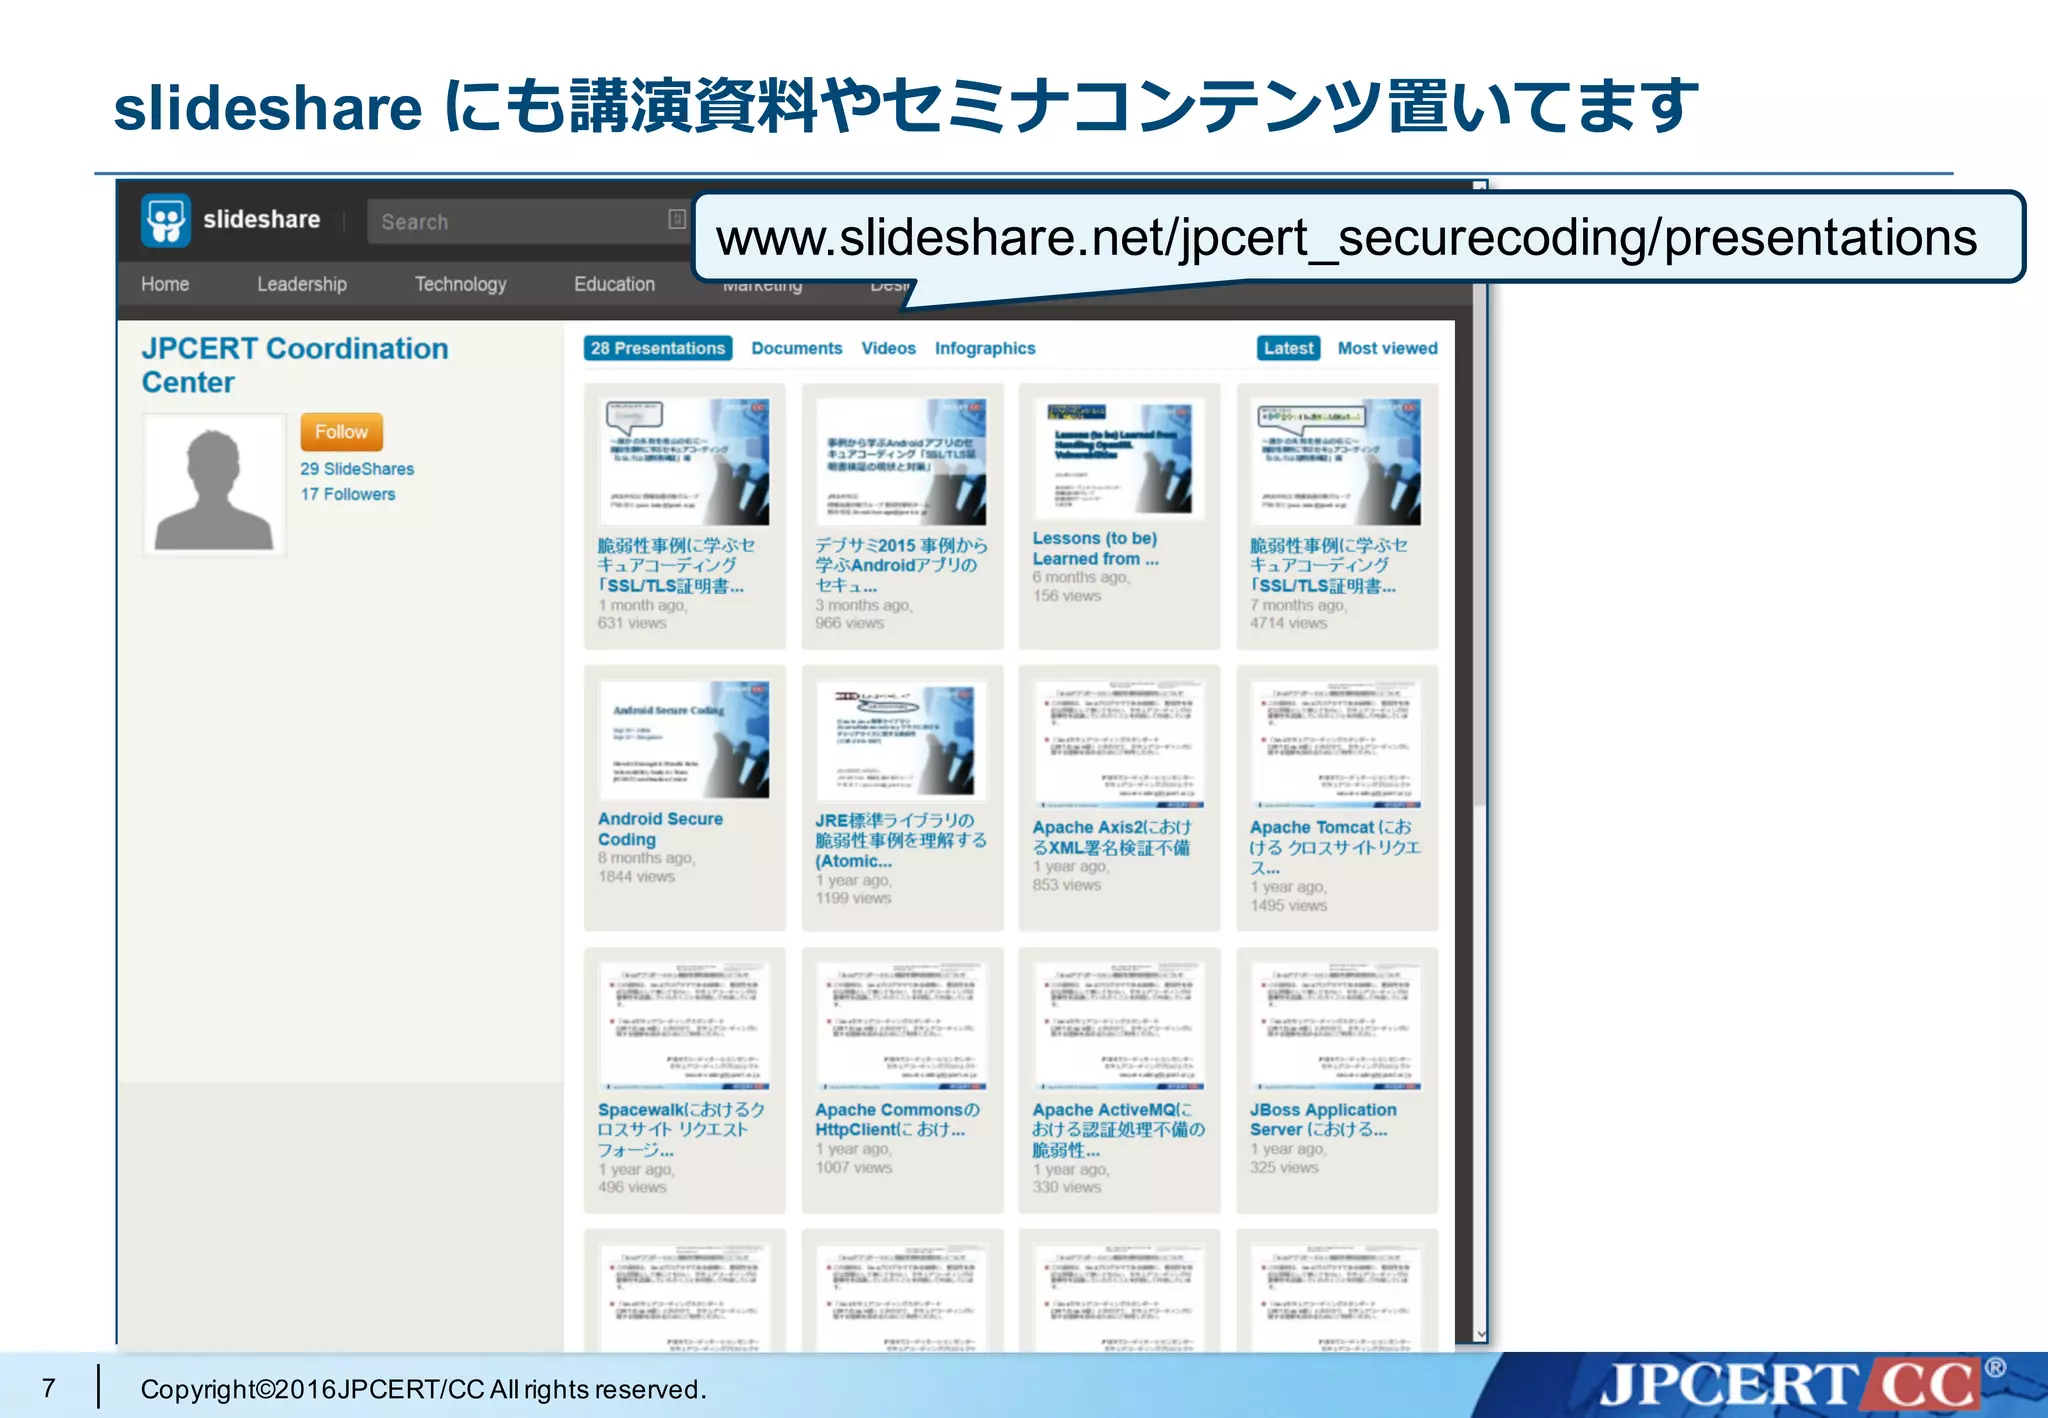Screen dimensions: 2048x1418
Task: Click the '4714 views' text
Action: coord(1288,623)
